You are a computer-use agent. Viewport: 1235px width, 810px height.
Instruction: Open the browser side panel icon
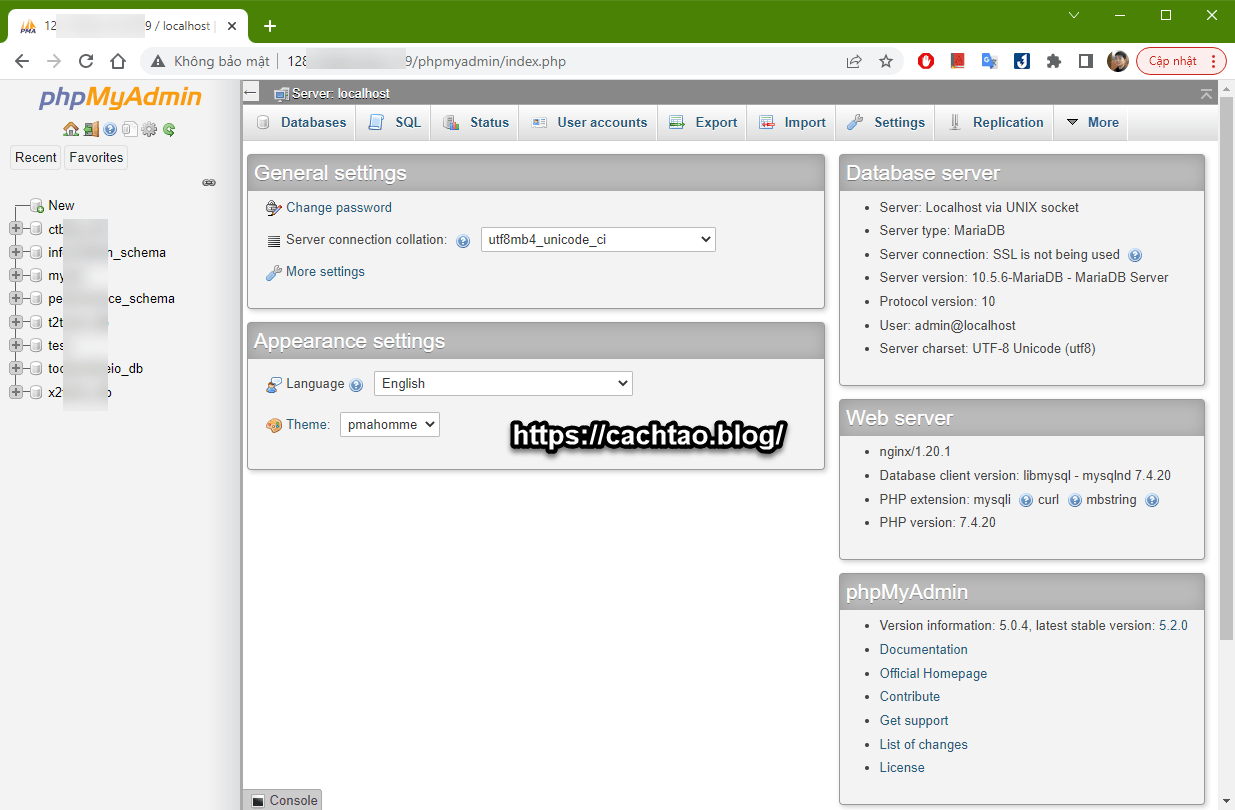click(1086, 61)
